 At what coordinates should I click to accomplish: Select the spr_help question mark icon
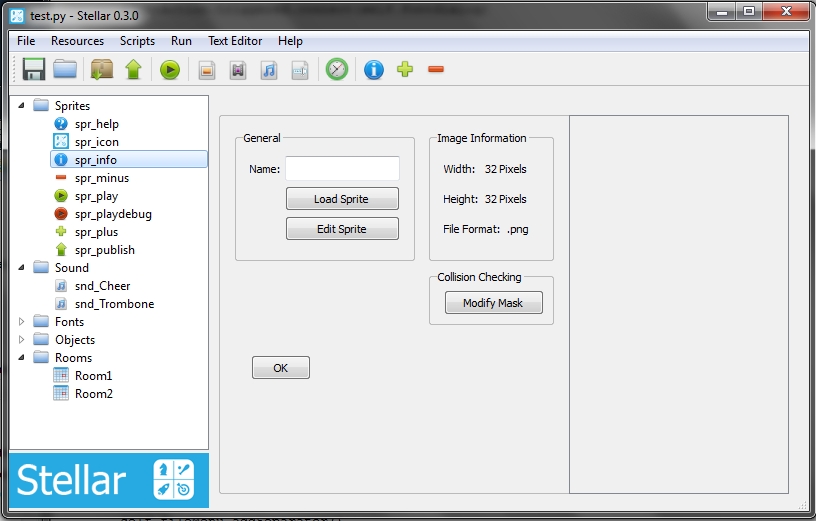coord(61,124)
